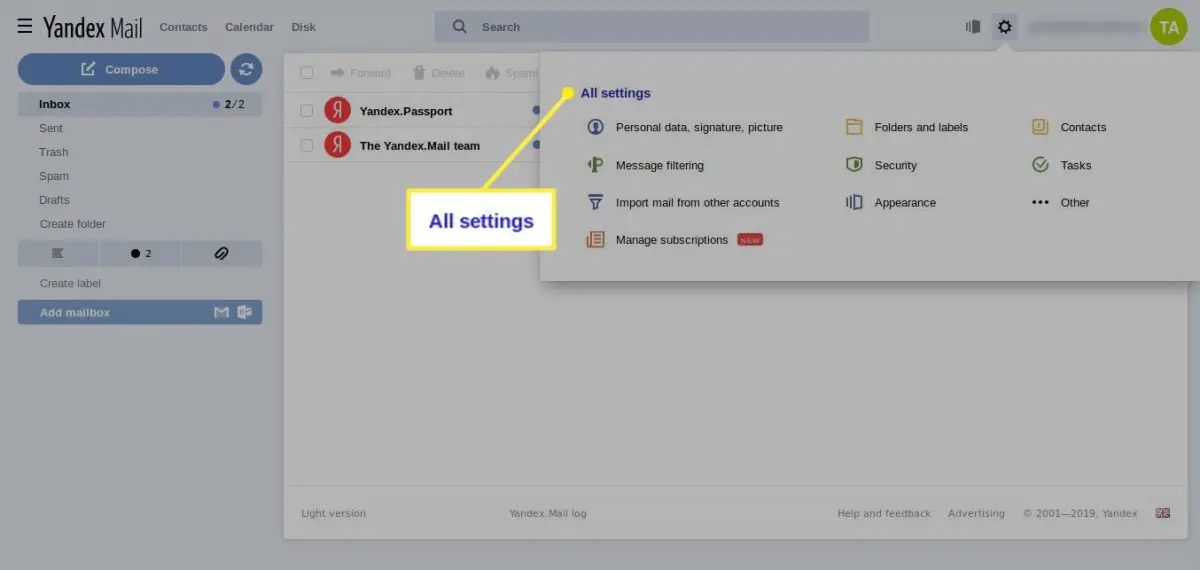Viewport: 1200px width, 570px height.
Task: Click the Yandex.Passport sender avatar
Action: point(337,111)
